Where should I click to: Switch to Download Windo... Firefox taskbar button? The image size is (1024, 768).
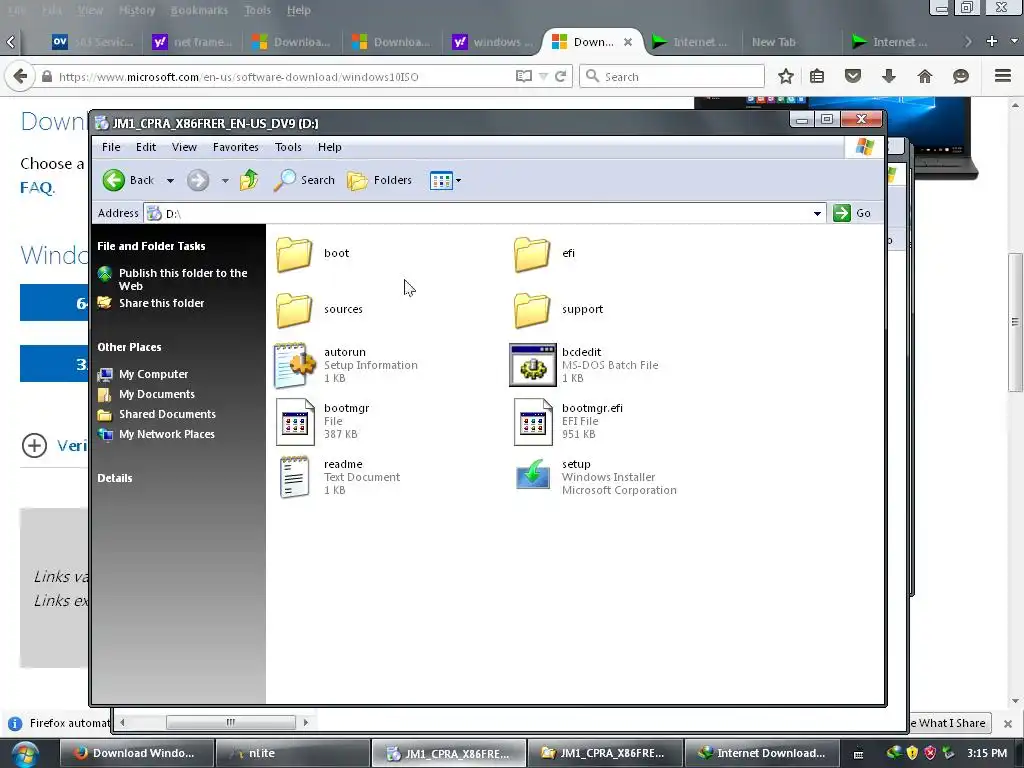pos(137,753)
